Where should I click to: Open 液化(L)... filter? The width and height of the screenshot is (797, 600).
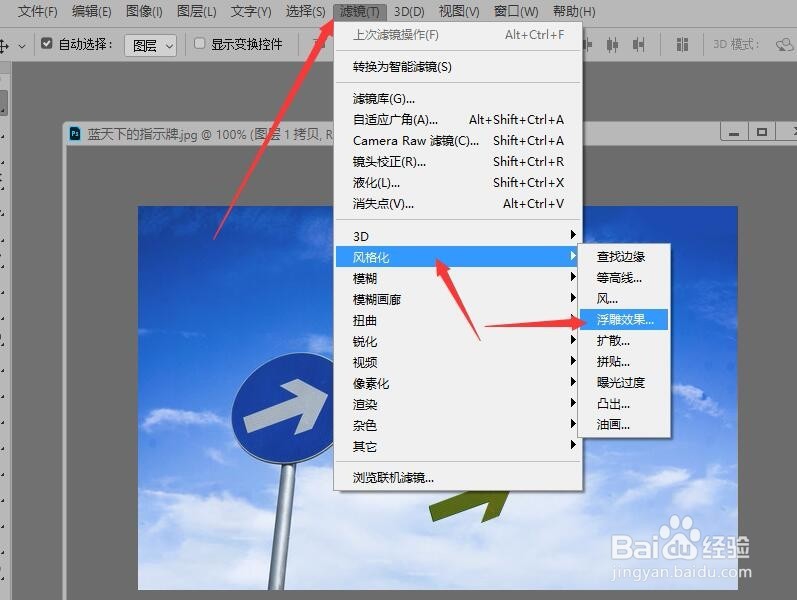(x=458, y=183)
